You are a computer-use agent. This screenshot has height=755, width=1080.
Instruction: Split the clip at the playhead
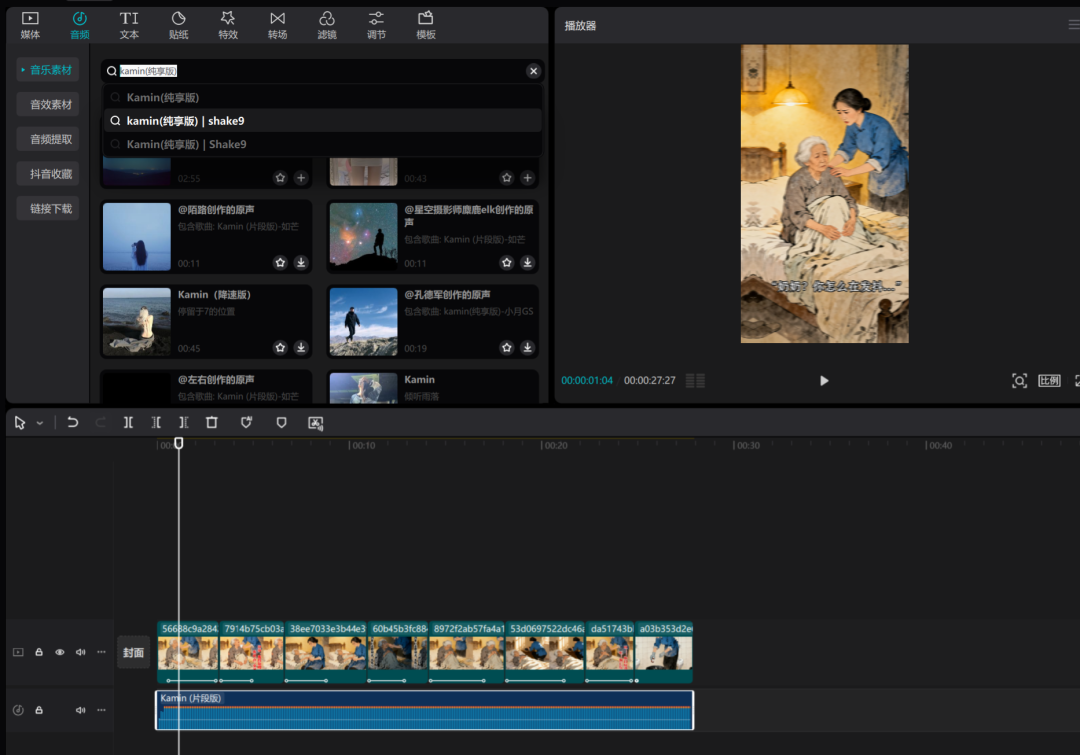pyautogui.click(x=128, y=422)
